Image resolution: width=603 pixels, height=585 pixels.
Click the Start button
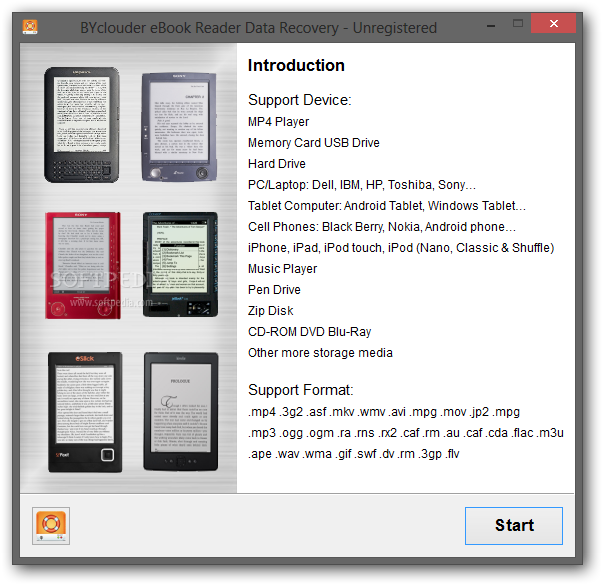click(x=513, y=525)
